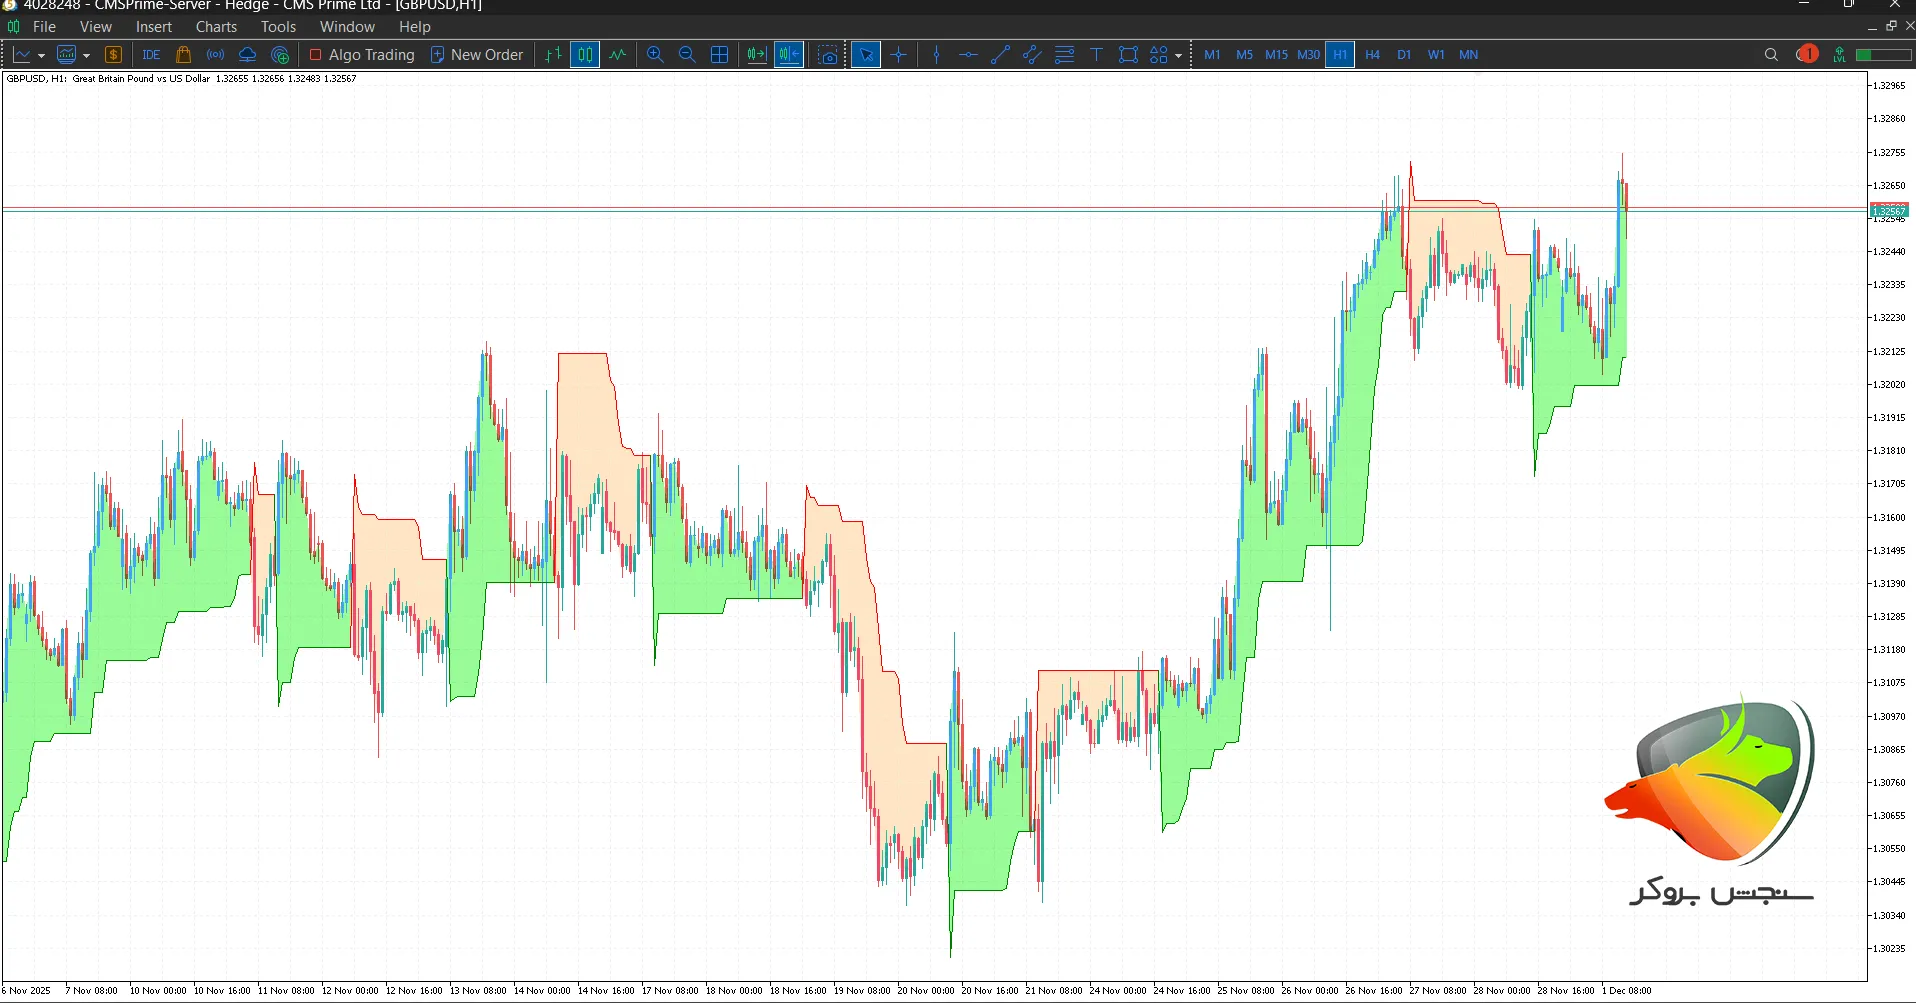Image resolution: width=1916 pixels, height=1003 pixels.
Task: Open the Insert menu
Action: [154, 27]
